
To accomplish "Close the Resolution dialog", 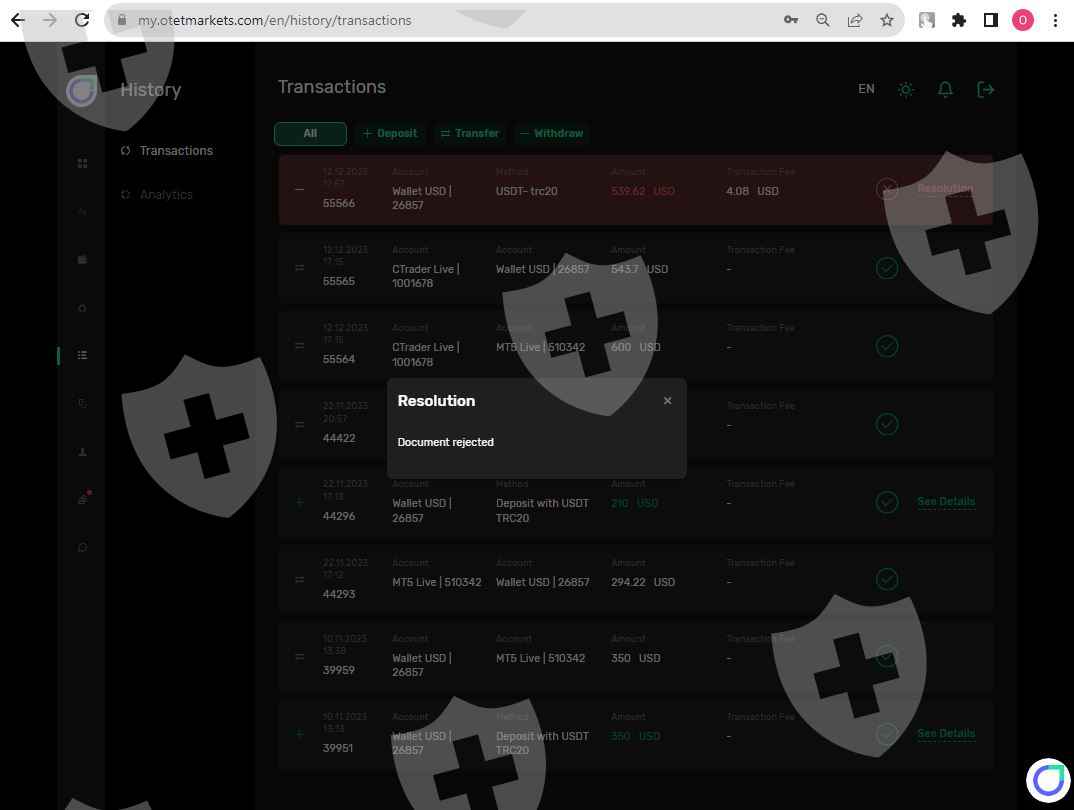I will point(667,401).
